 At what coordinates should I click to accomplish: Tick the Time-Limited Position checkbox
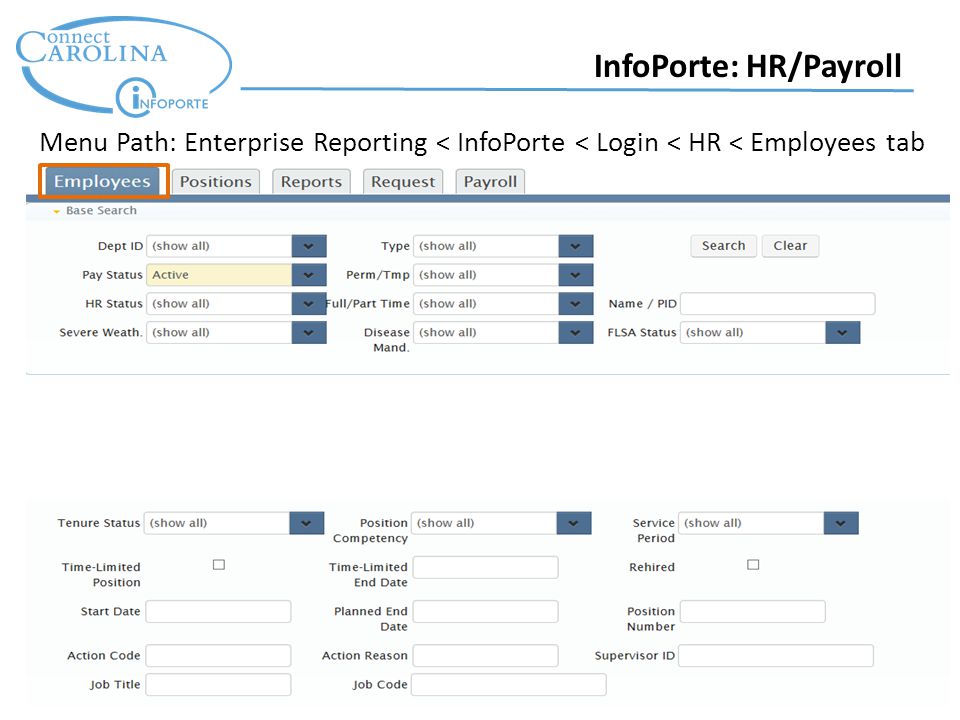pyautogui.click(x=219, y=564)
